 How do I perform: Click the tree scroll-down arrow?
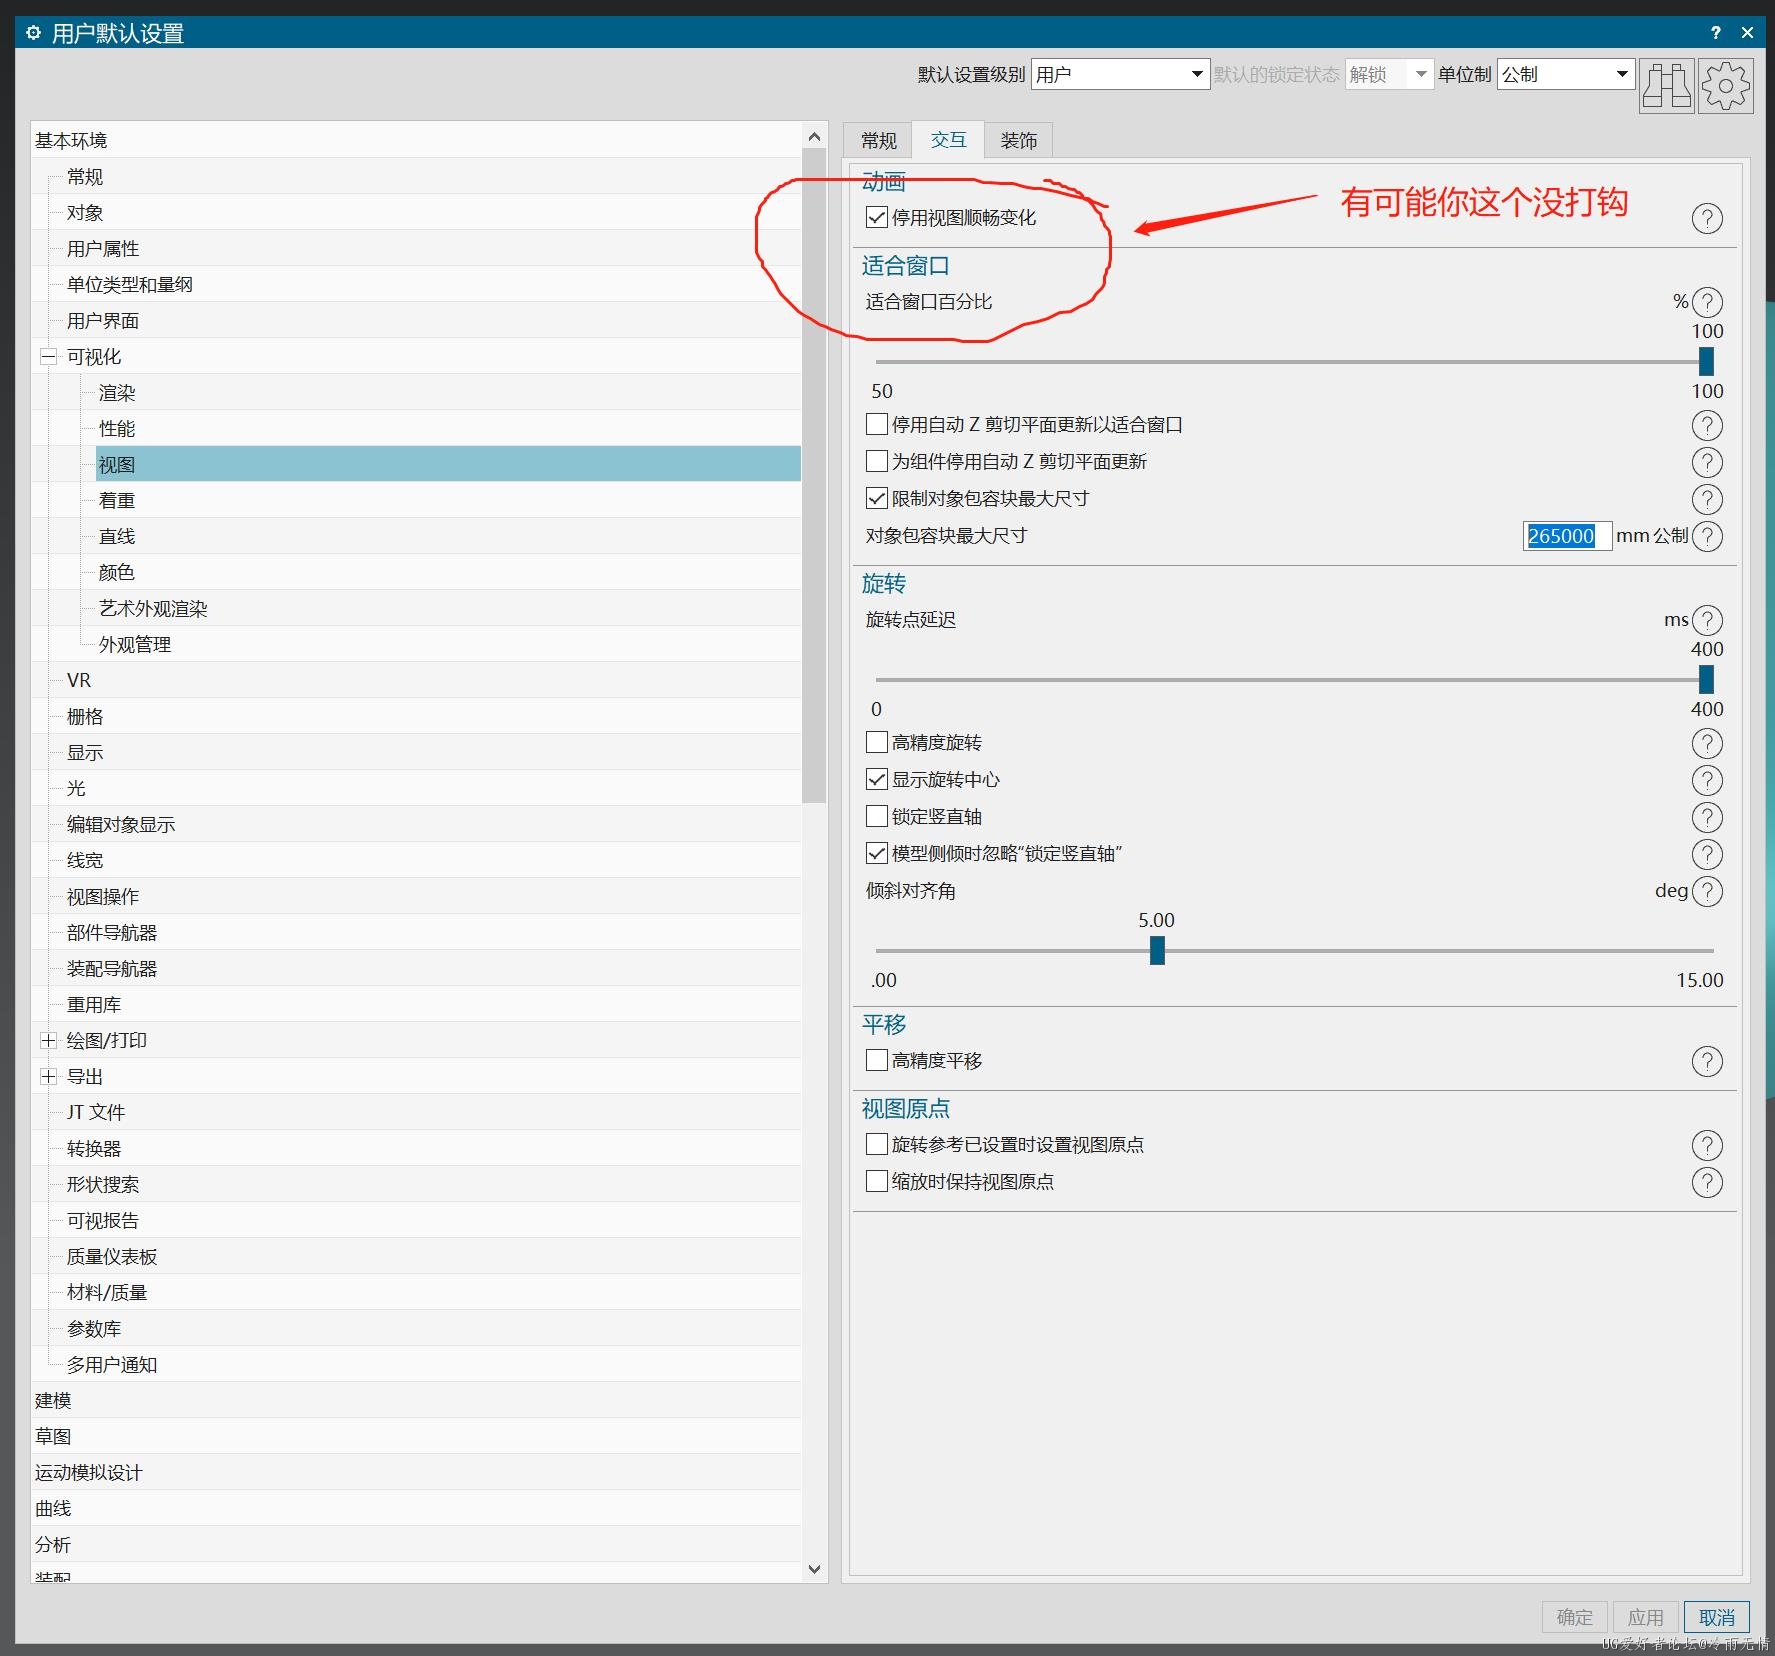coord(814,1569)
